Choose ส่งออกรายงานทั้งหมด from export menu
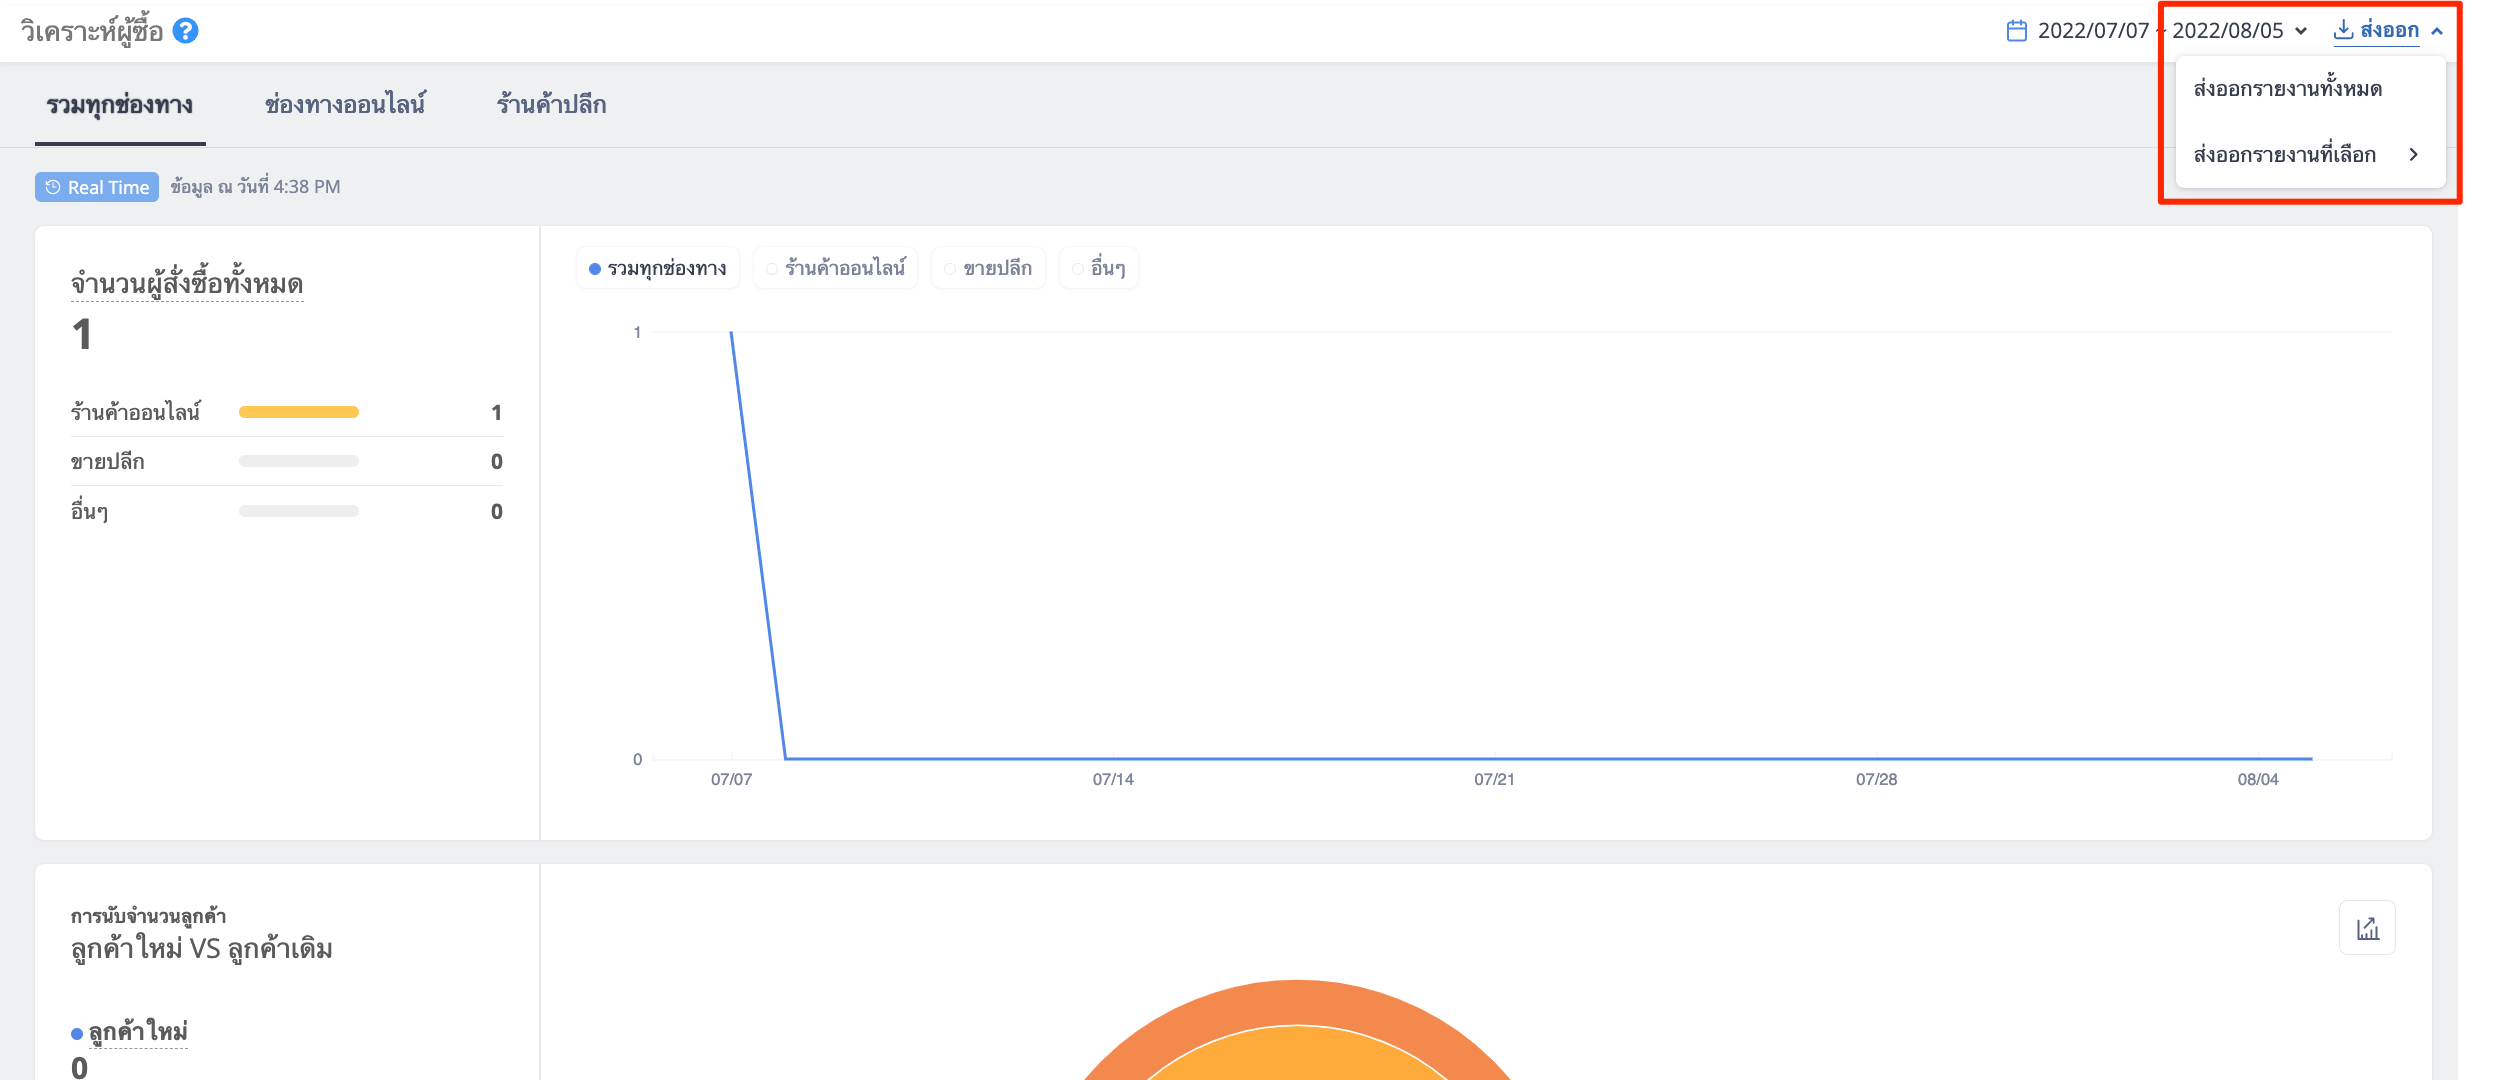Screen dimensions: 2504x1080 pos(2288,89)
